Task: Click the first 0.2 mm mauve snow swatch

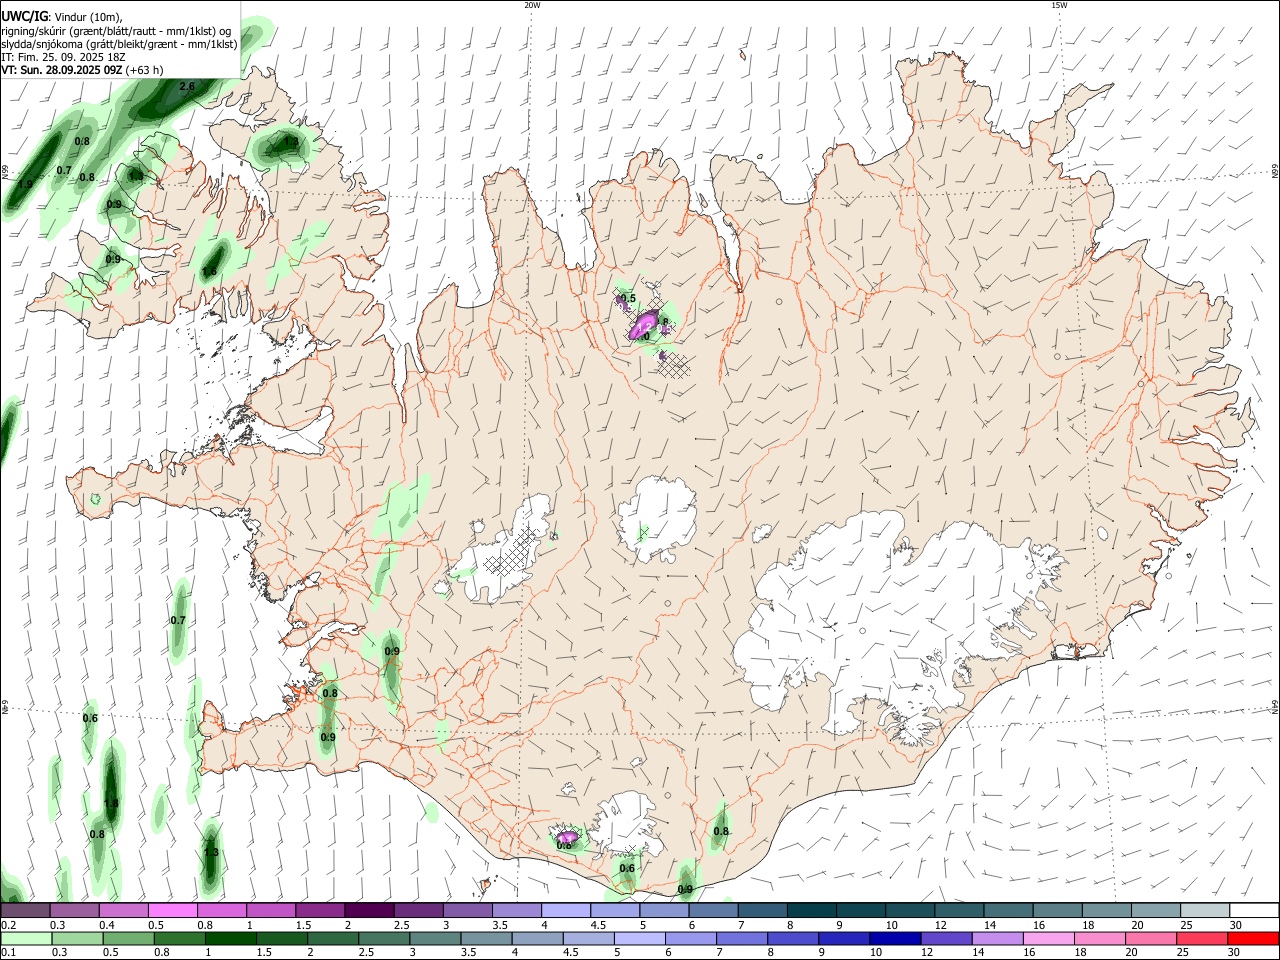Action: pos(25,910)
